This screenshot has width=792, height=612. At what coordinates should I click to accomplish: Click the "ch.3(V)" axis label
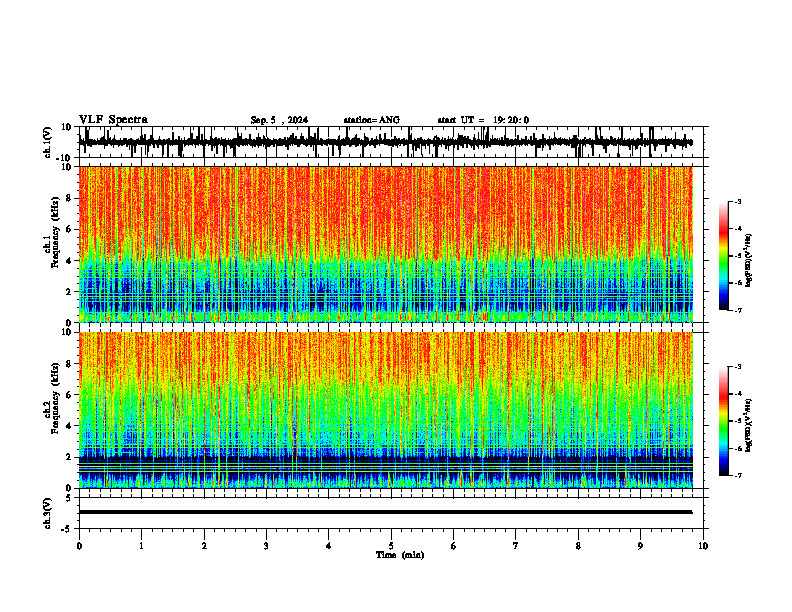pyautogui.click(x=48, y=513)
